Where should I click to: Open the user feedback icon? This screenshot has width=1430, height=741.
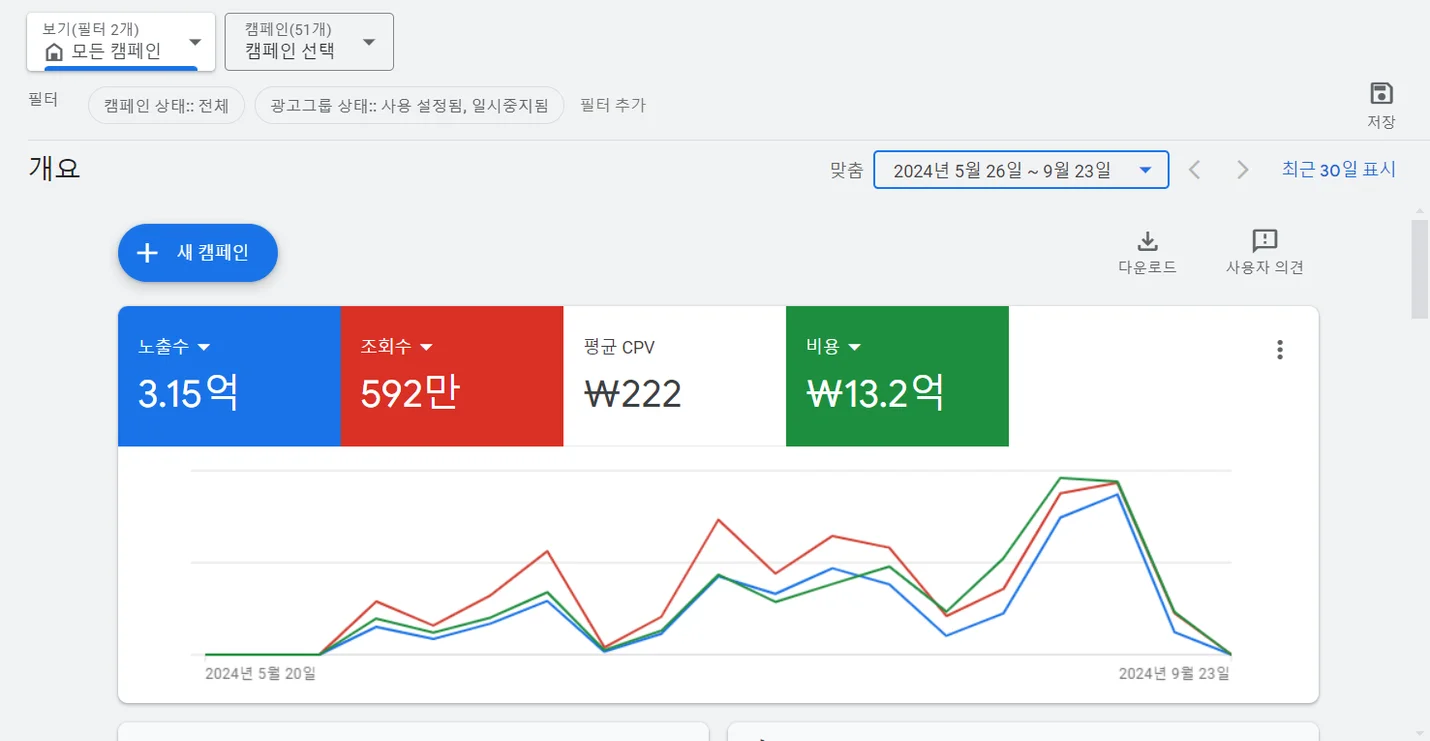coord(1265,241)
